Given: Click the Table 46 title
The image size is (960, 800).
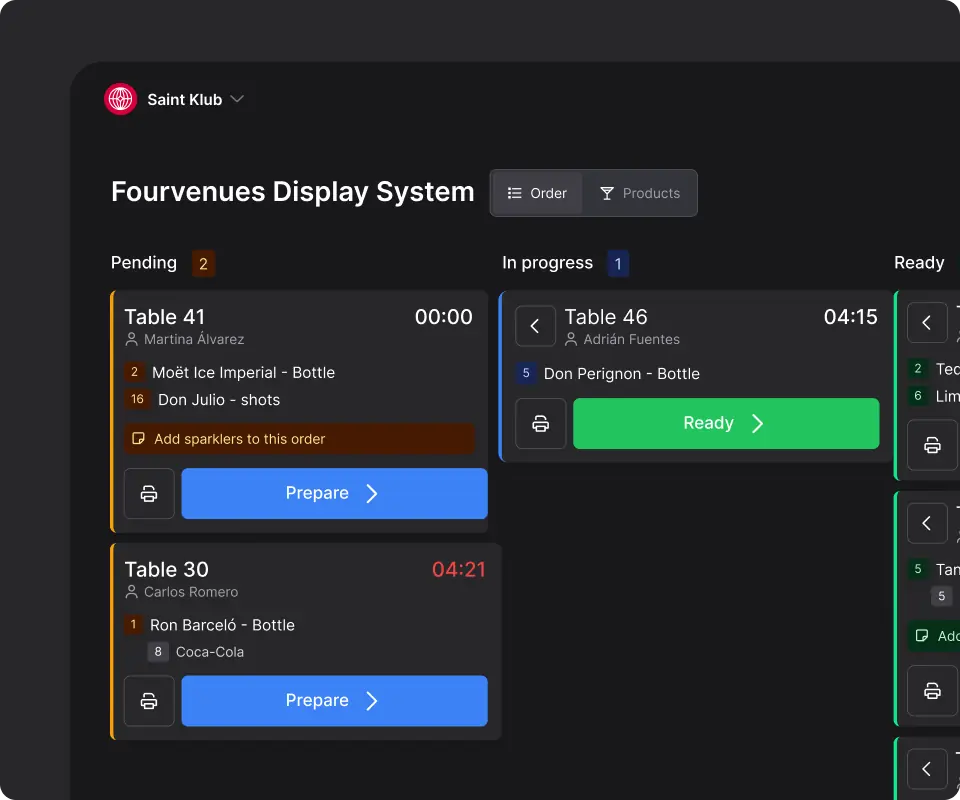Looking at the screenshot, I should coord(606,316).
